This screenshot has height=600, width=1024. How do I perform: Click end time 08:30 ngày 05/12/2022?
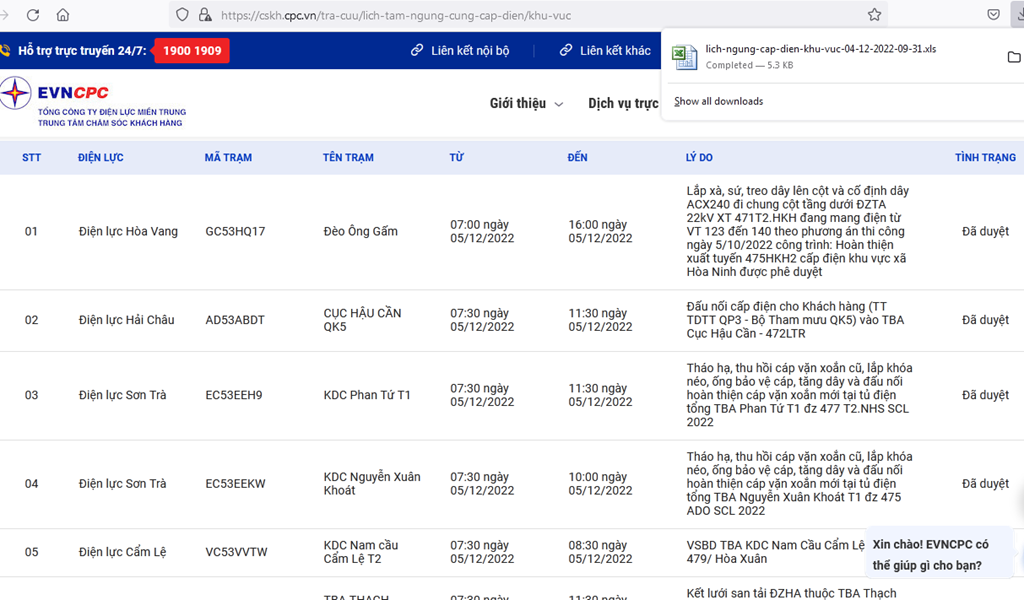point(600,552)
